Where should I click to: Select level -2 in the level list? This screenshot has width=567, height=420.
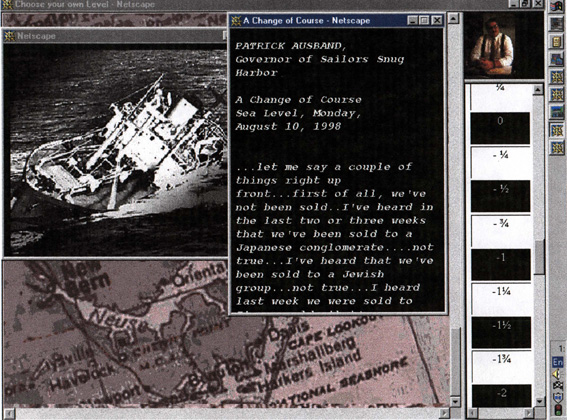tap(501, 395)
